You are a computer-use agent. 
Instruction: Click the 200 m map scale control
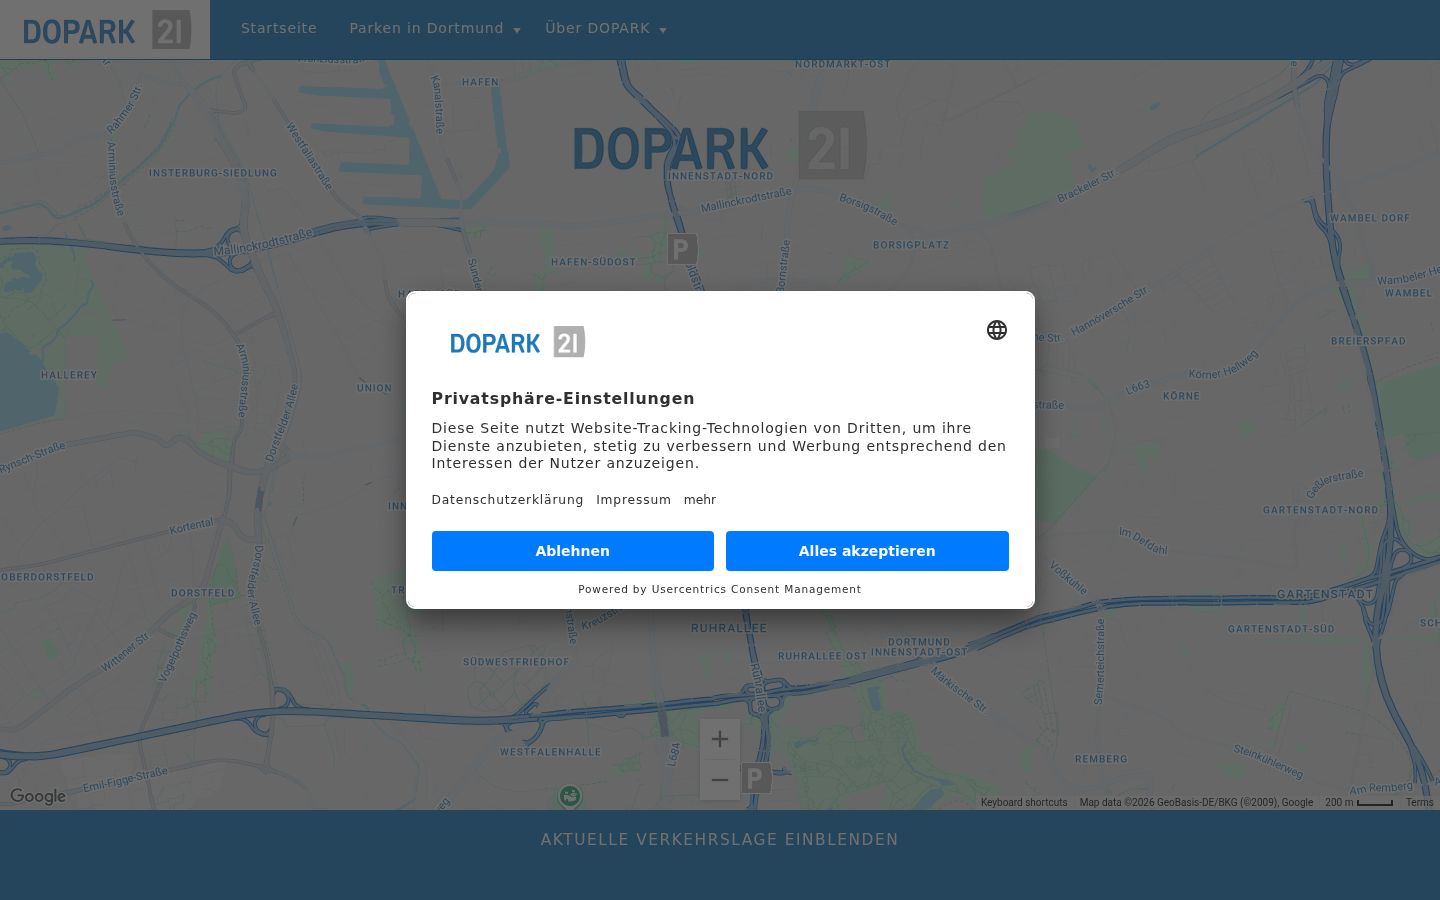click(x=1359, y=802)
